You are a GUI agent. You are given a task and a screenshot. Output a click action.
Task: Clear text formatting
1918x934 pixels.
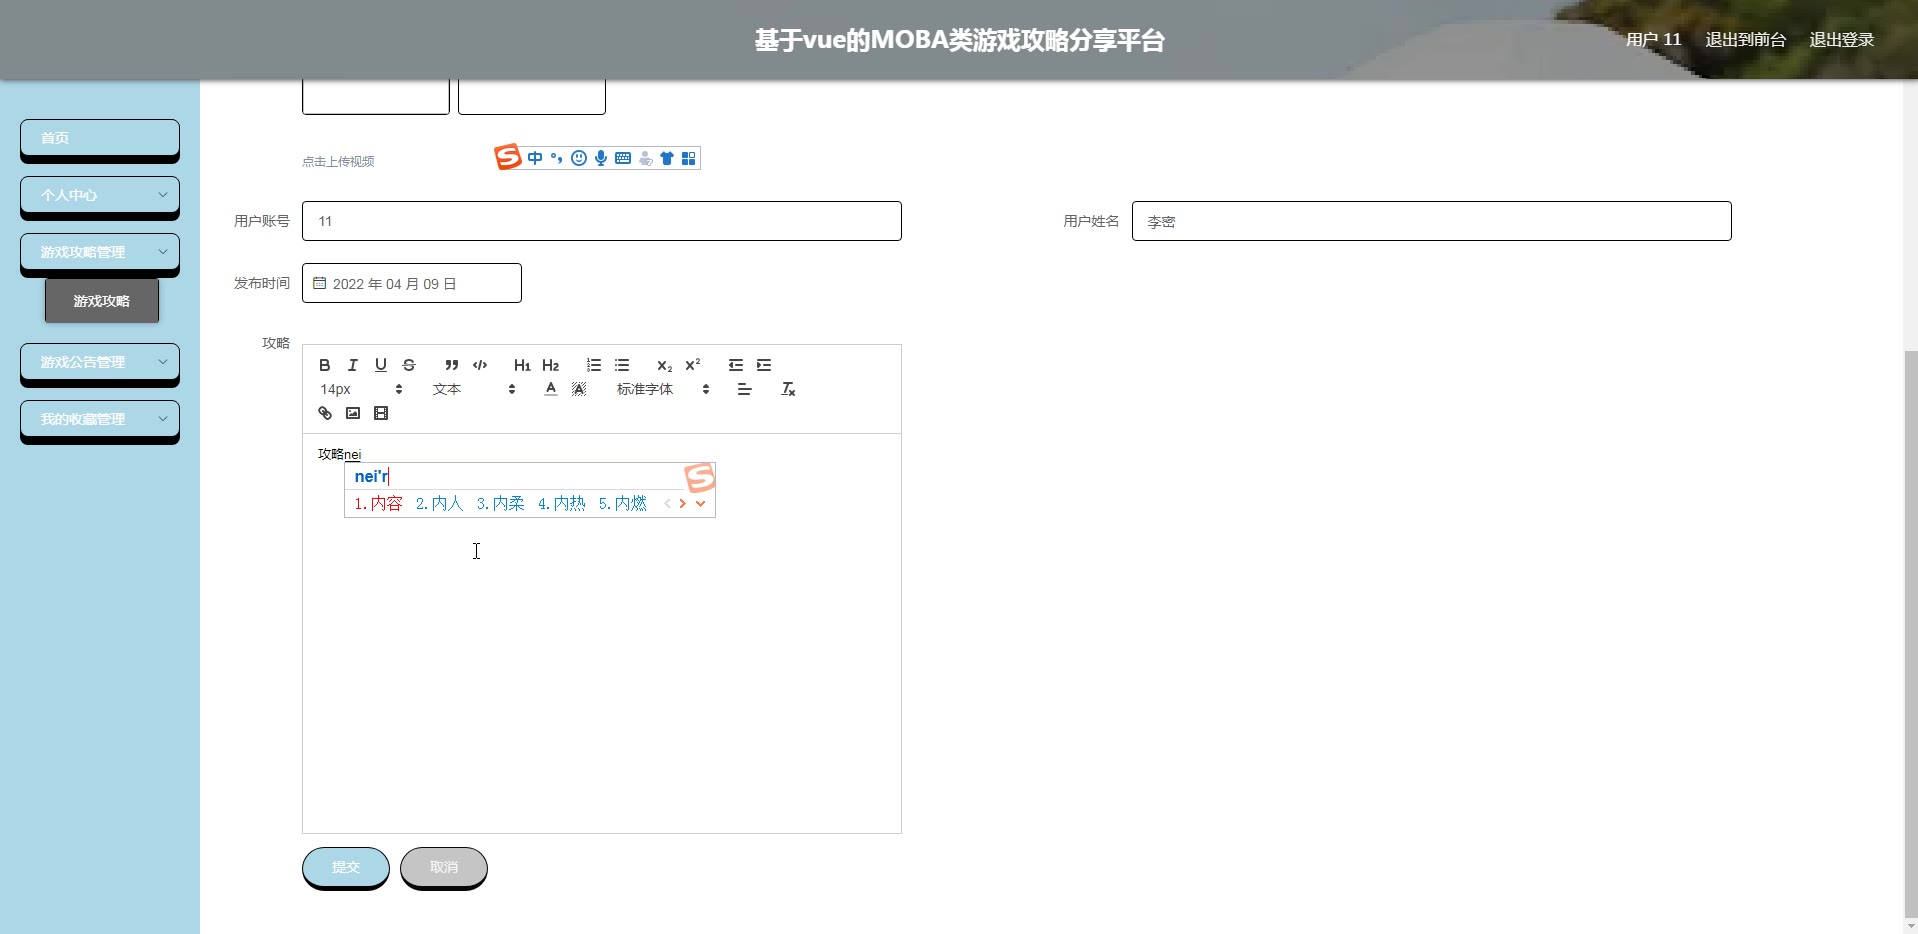click(x=788, y=389)
